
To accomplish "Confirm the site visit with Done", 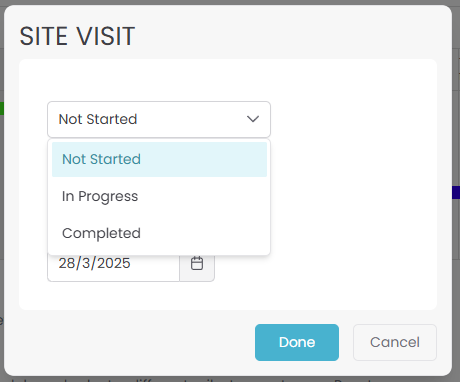I will (297, 342).
